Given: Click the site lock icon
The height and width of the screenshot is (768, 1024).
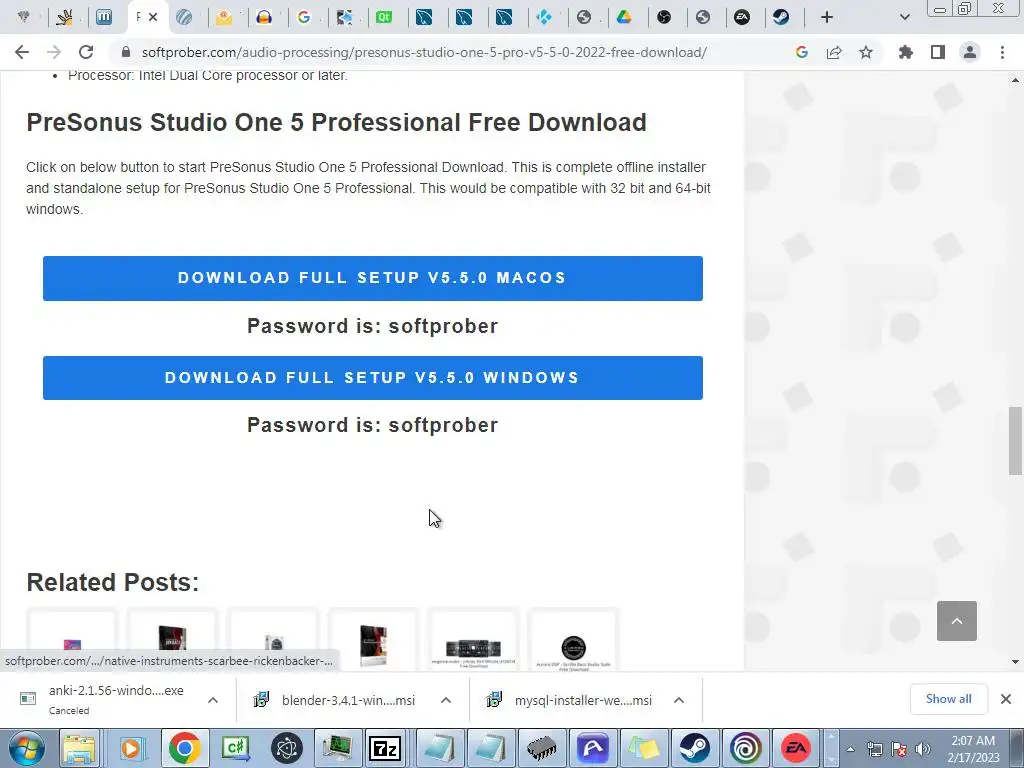Looking at the screenshot, I should coord(126,52).
